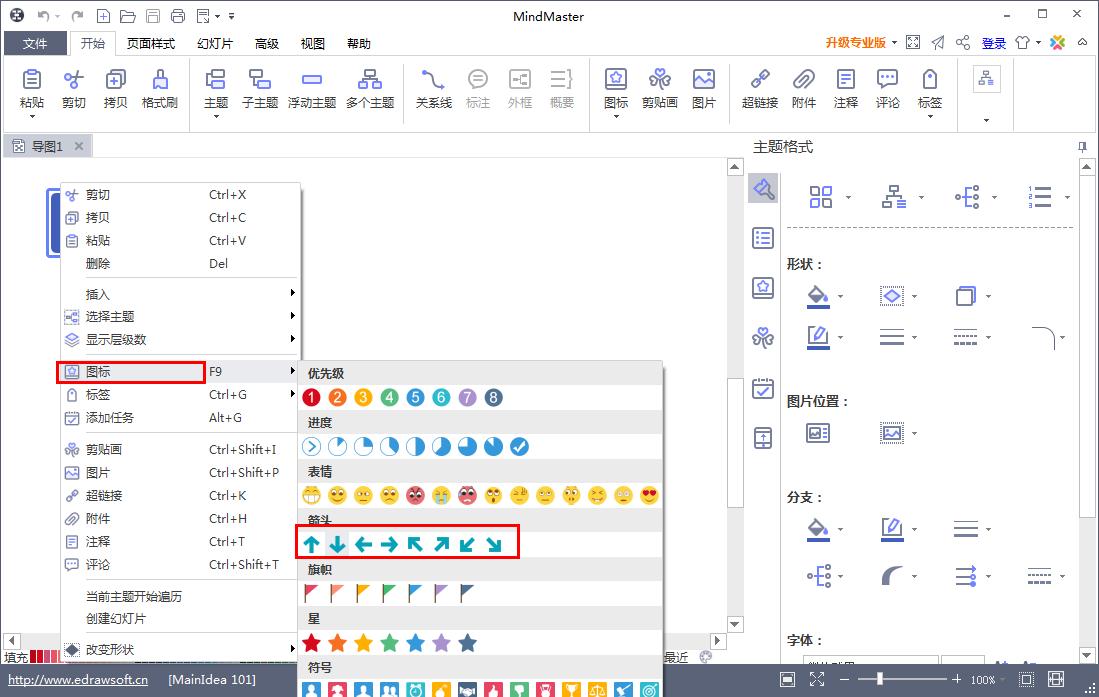Open the 图标 ribbon dropdown
This screenshot has height=697, width=1099.
[615, 117]
